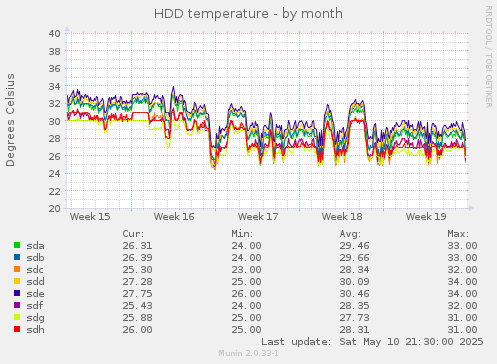Click the Cur: column header
This screenshot has height=364, width=497.
(133, 234)
